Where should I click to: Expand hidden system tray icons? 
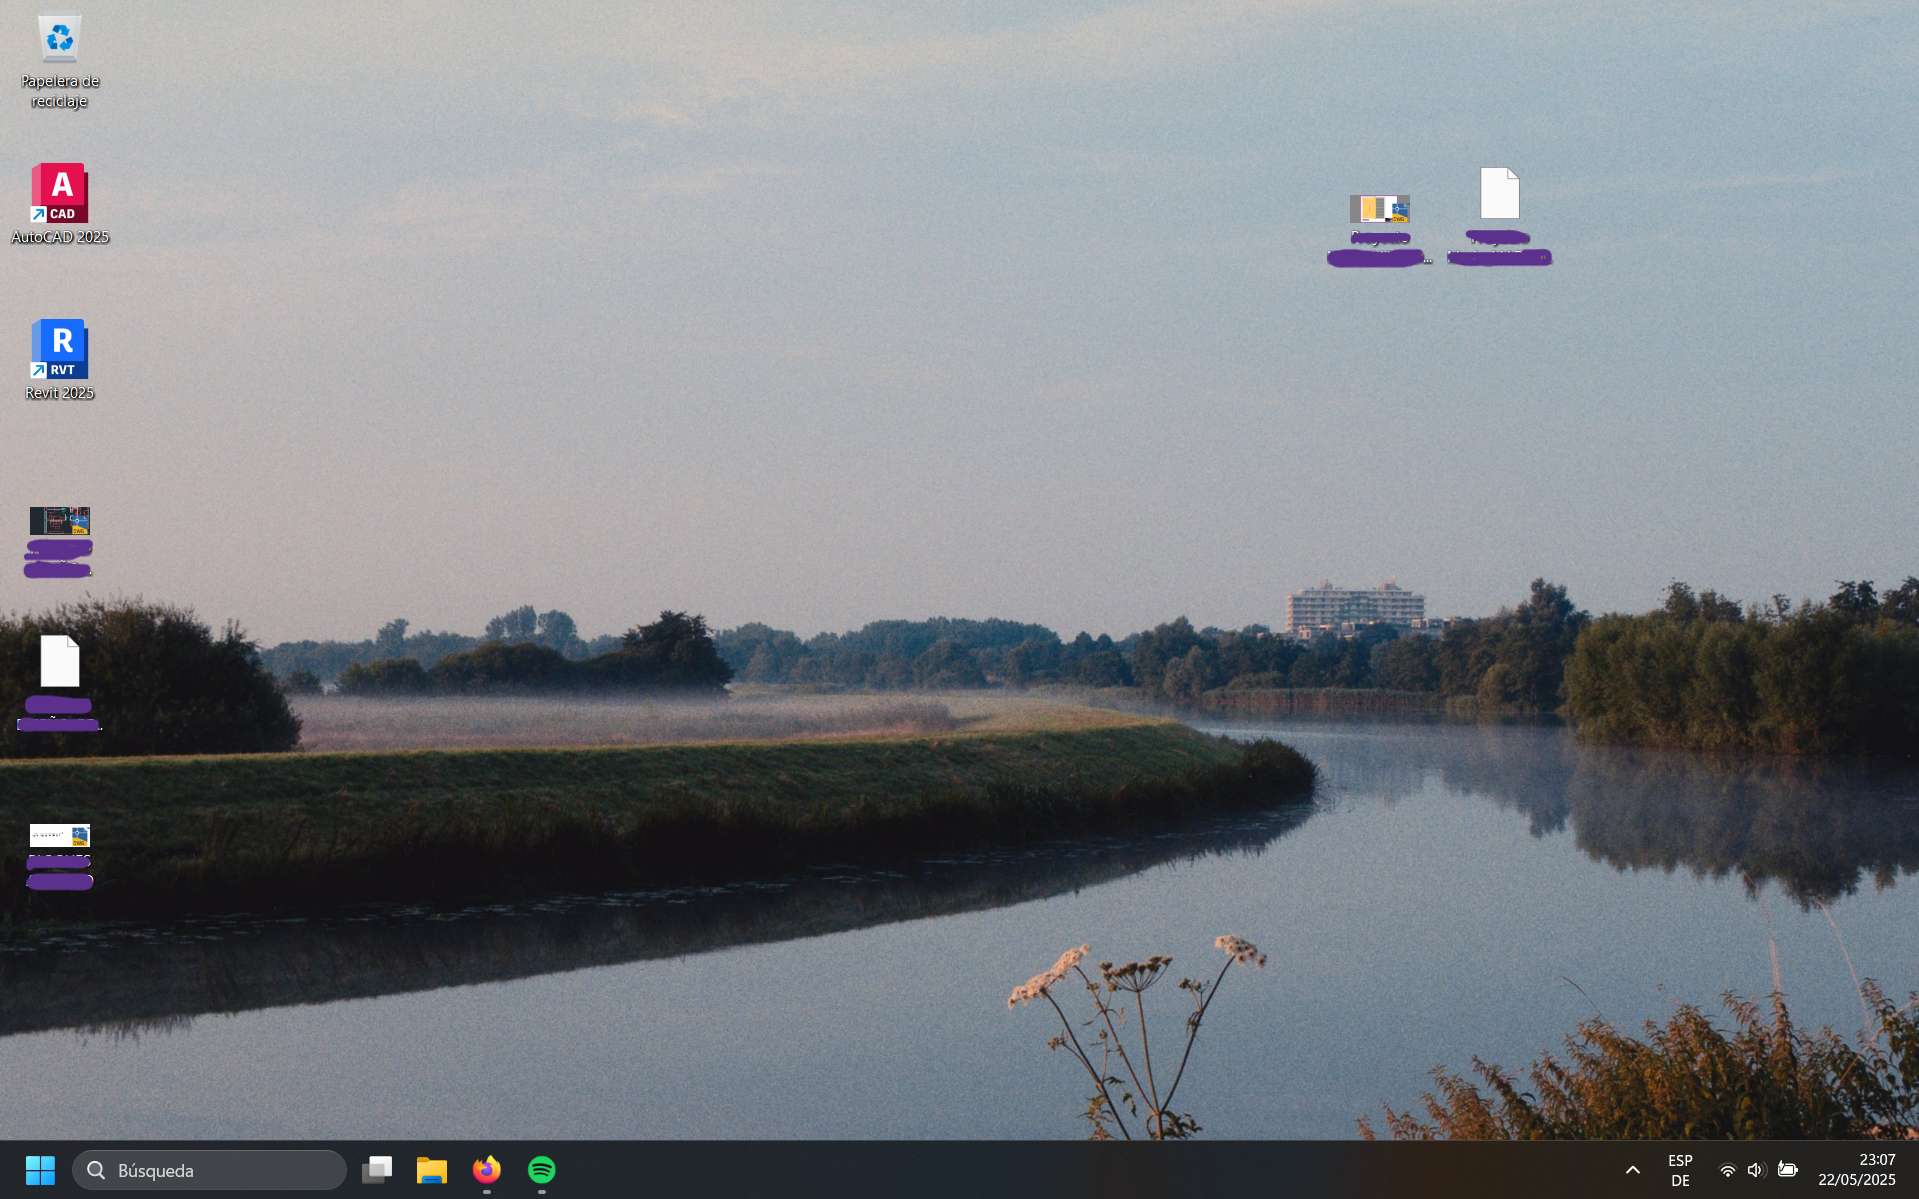(x=1633, y=1170)
